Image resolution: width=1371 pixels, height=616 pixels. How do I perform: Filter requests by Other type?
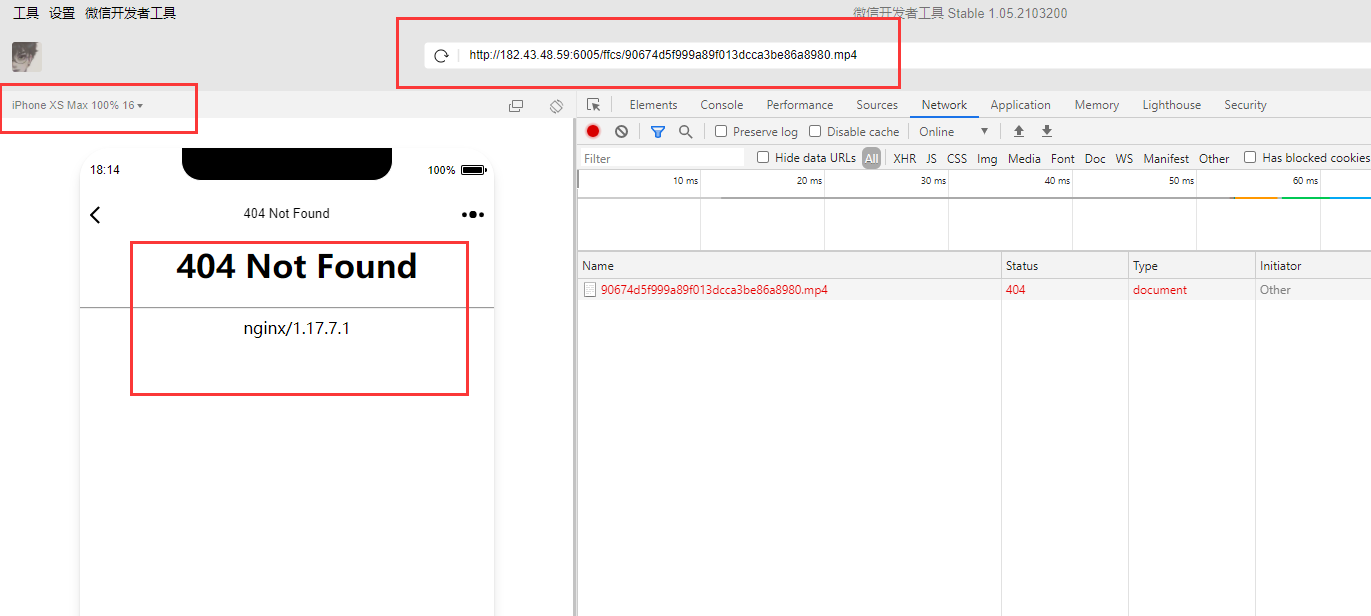coord(1214,158)
